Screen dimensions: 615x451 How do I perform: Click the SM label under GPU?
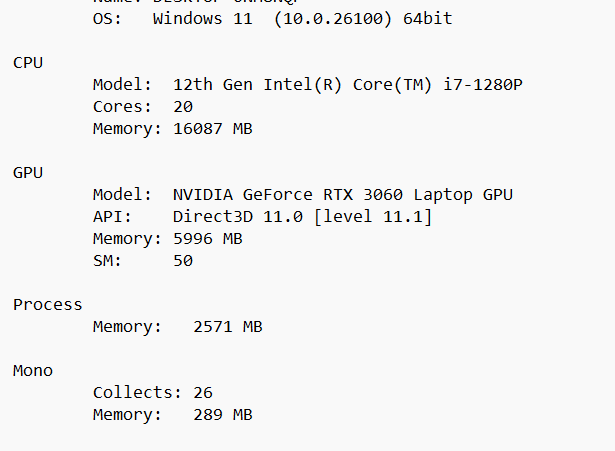coord(107,261)
